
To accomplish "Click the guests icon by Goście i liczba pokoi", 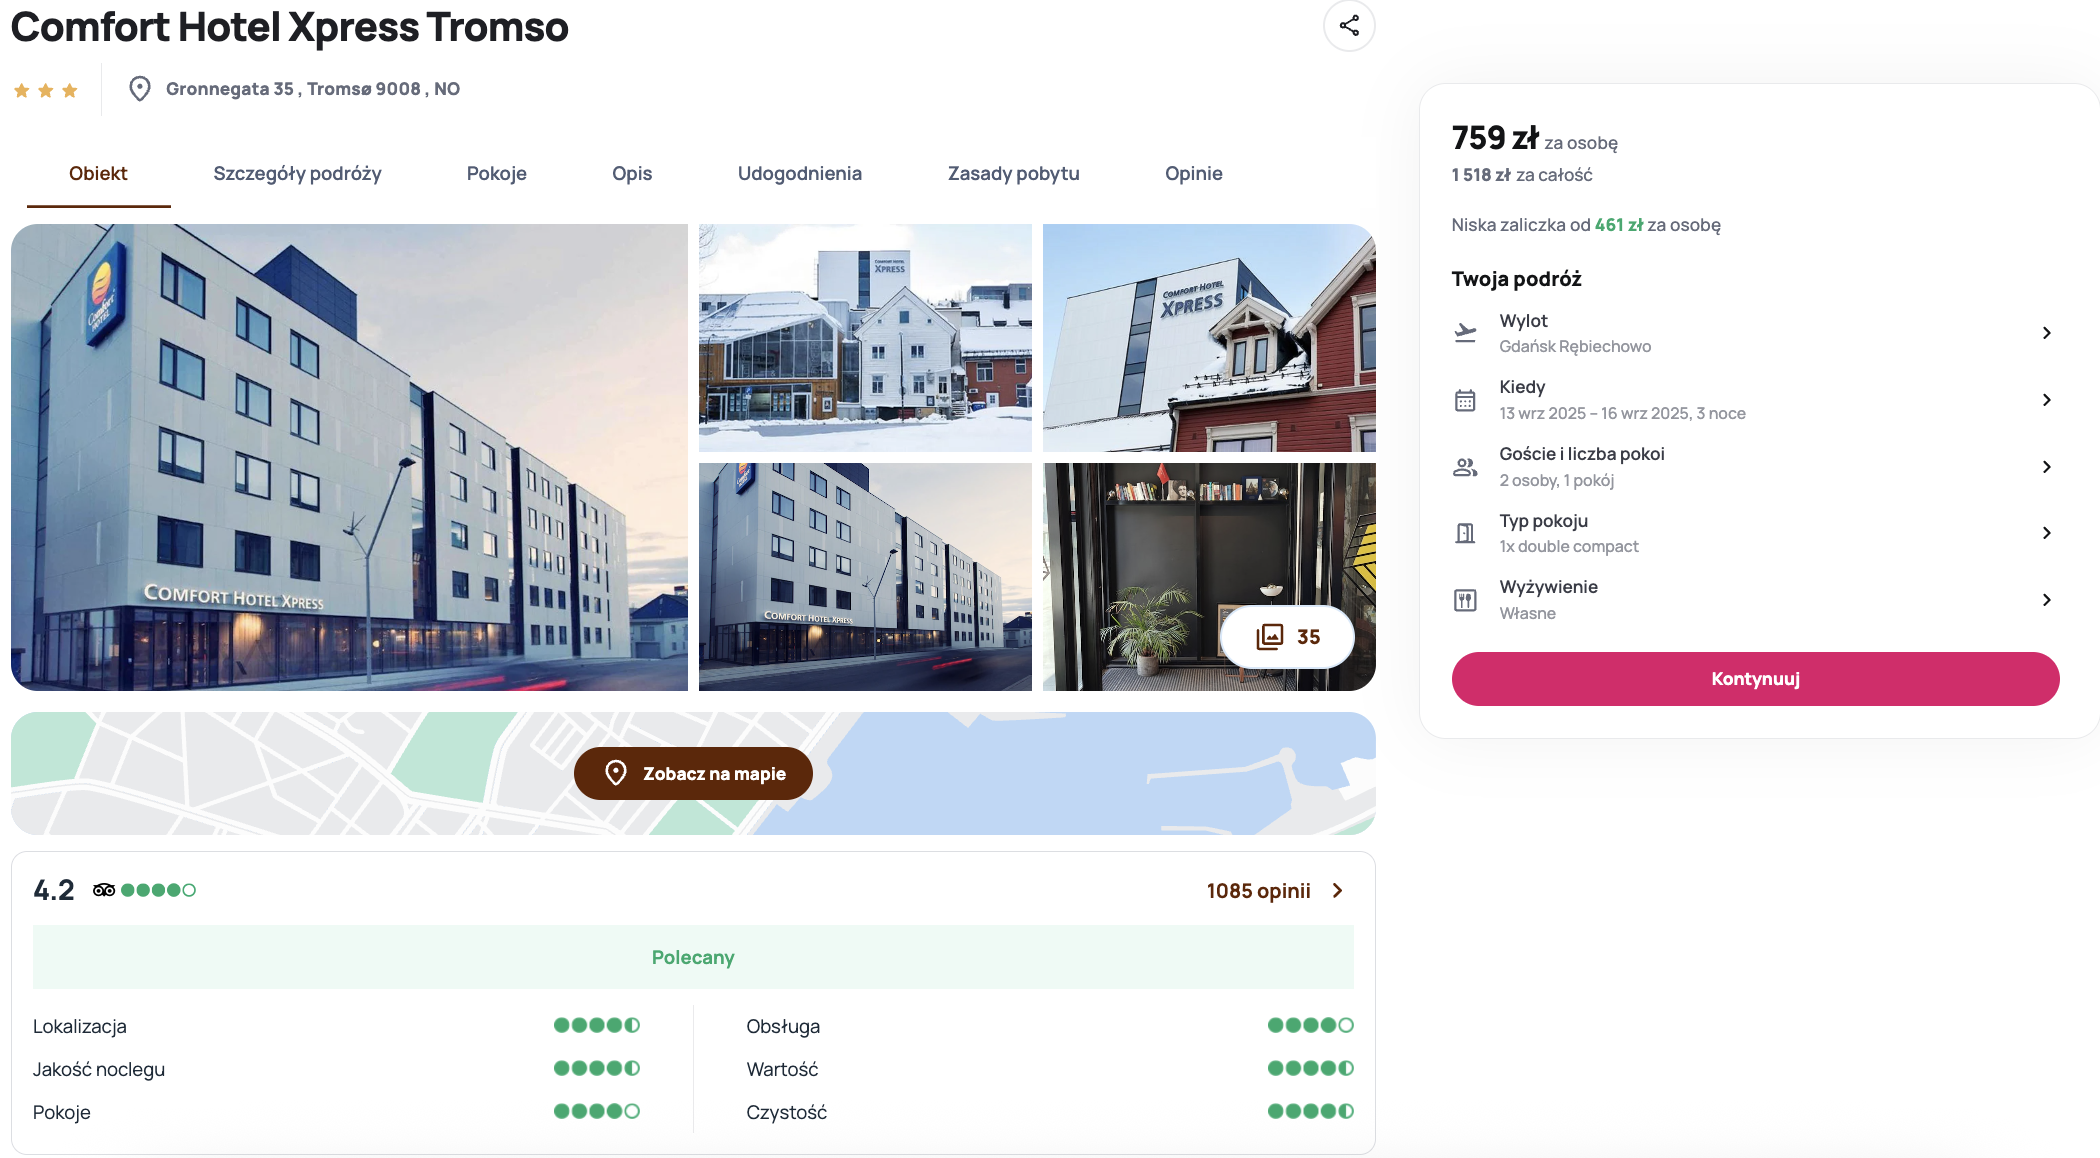I will pos(1465,467).
